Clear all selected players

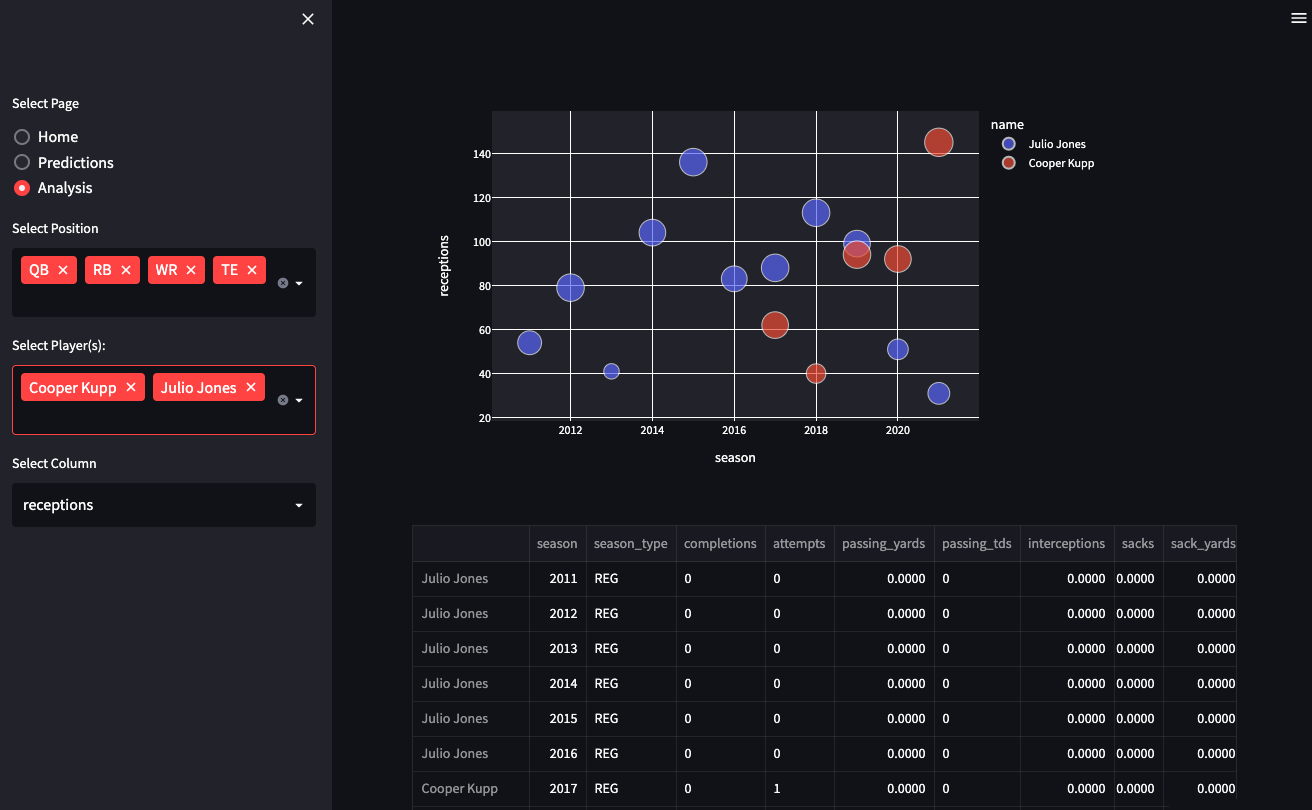coord(283,400)
